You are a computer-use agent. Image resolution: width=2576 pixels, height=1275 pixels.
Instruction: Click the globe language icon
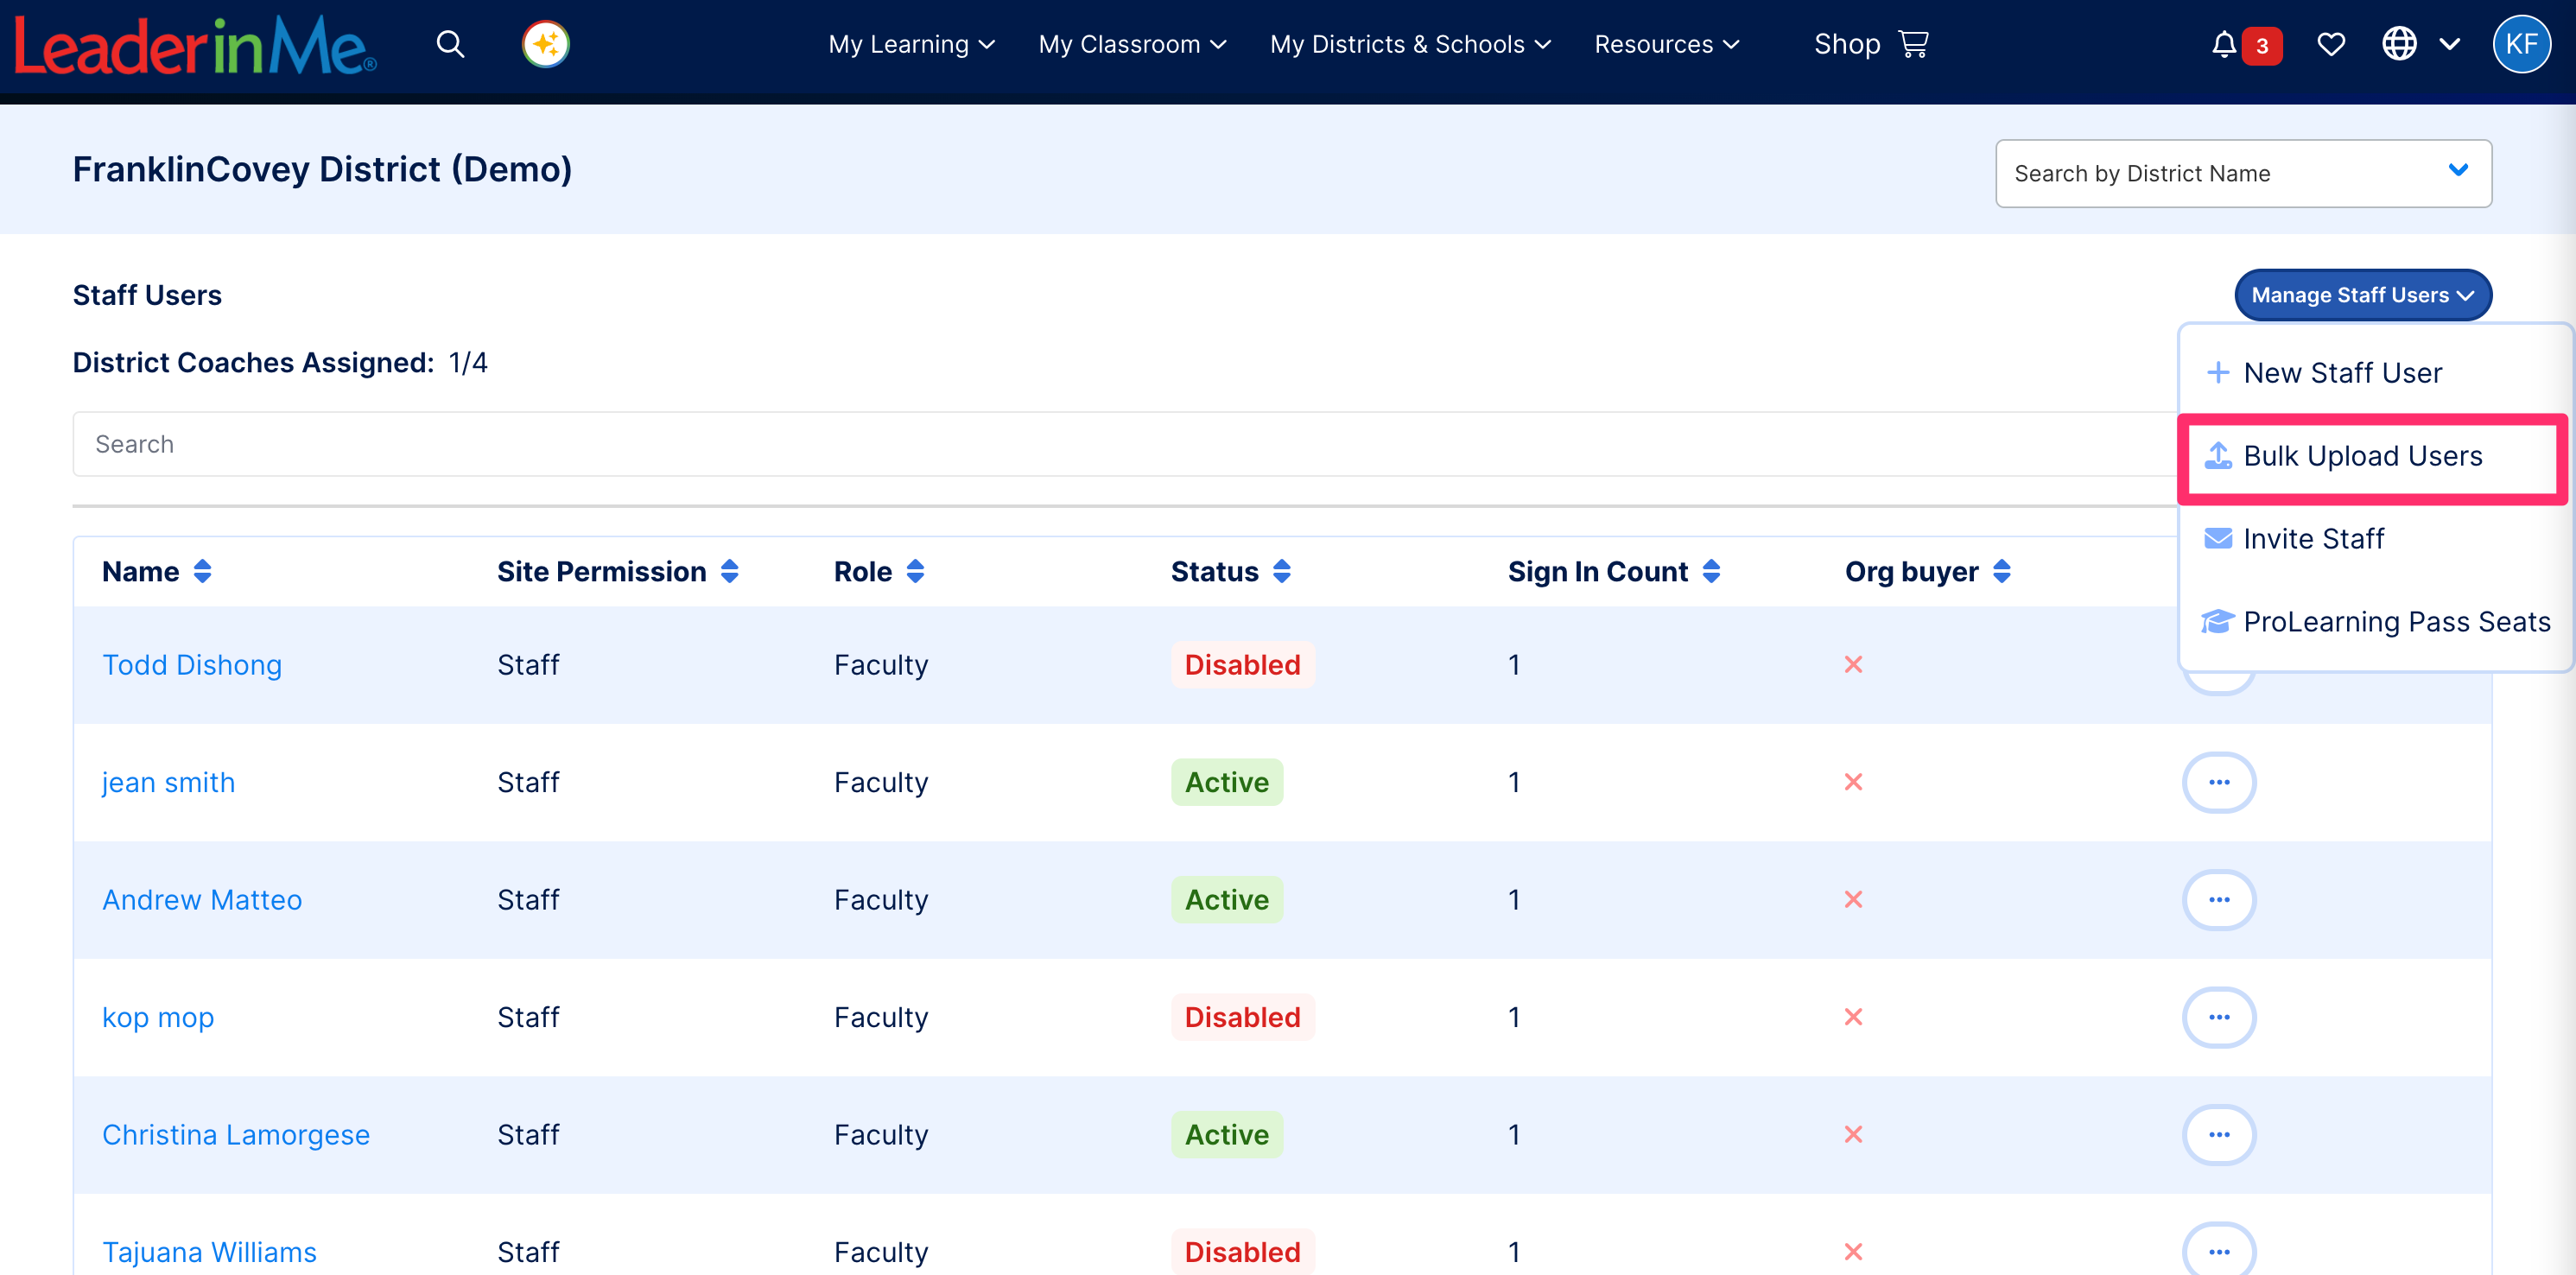(2399, 44)
